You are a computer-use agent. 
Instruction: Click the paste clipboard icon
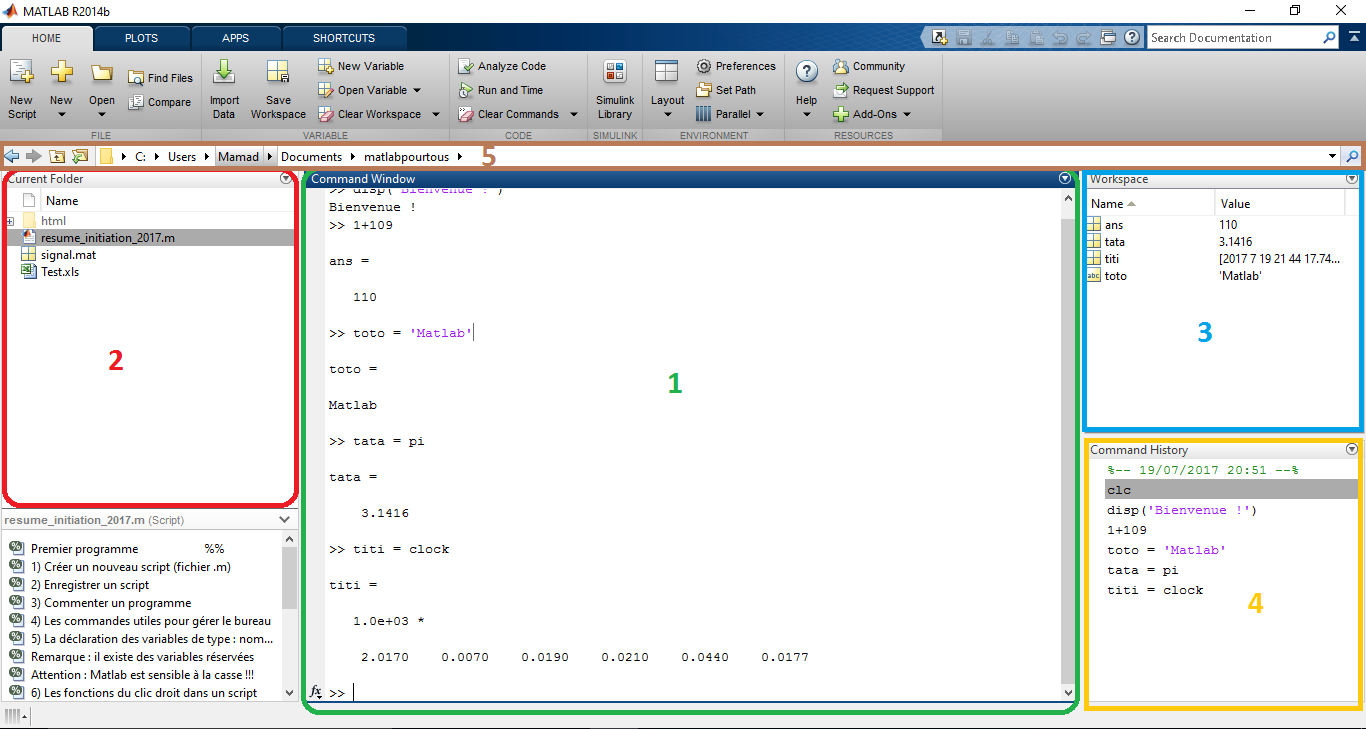[x=1036, y=37]
